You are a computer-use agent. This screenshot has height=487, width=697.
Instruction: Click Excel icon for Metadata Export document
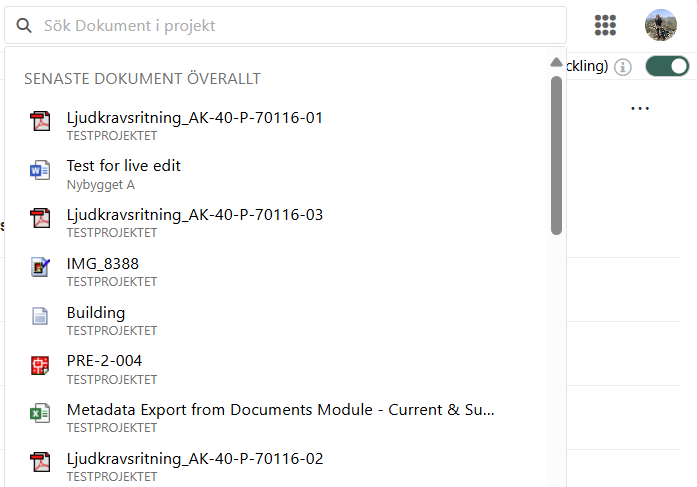40,413
